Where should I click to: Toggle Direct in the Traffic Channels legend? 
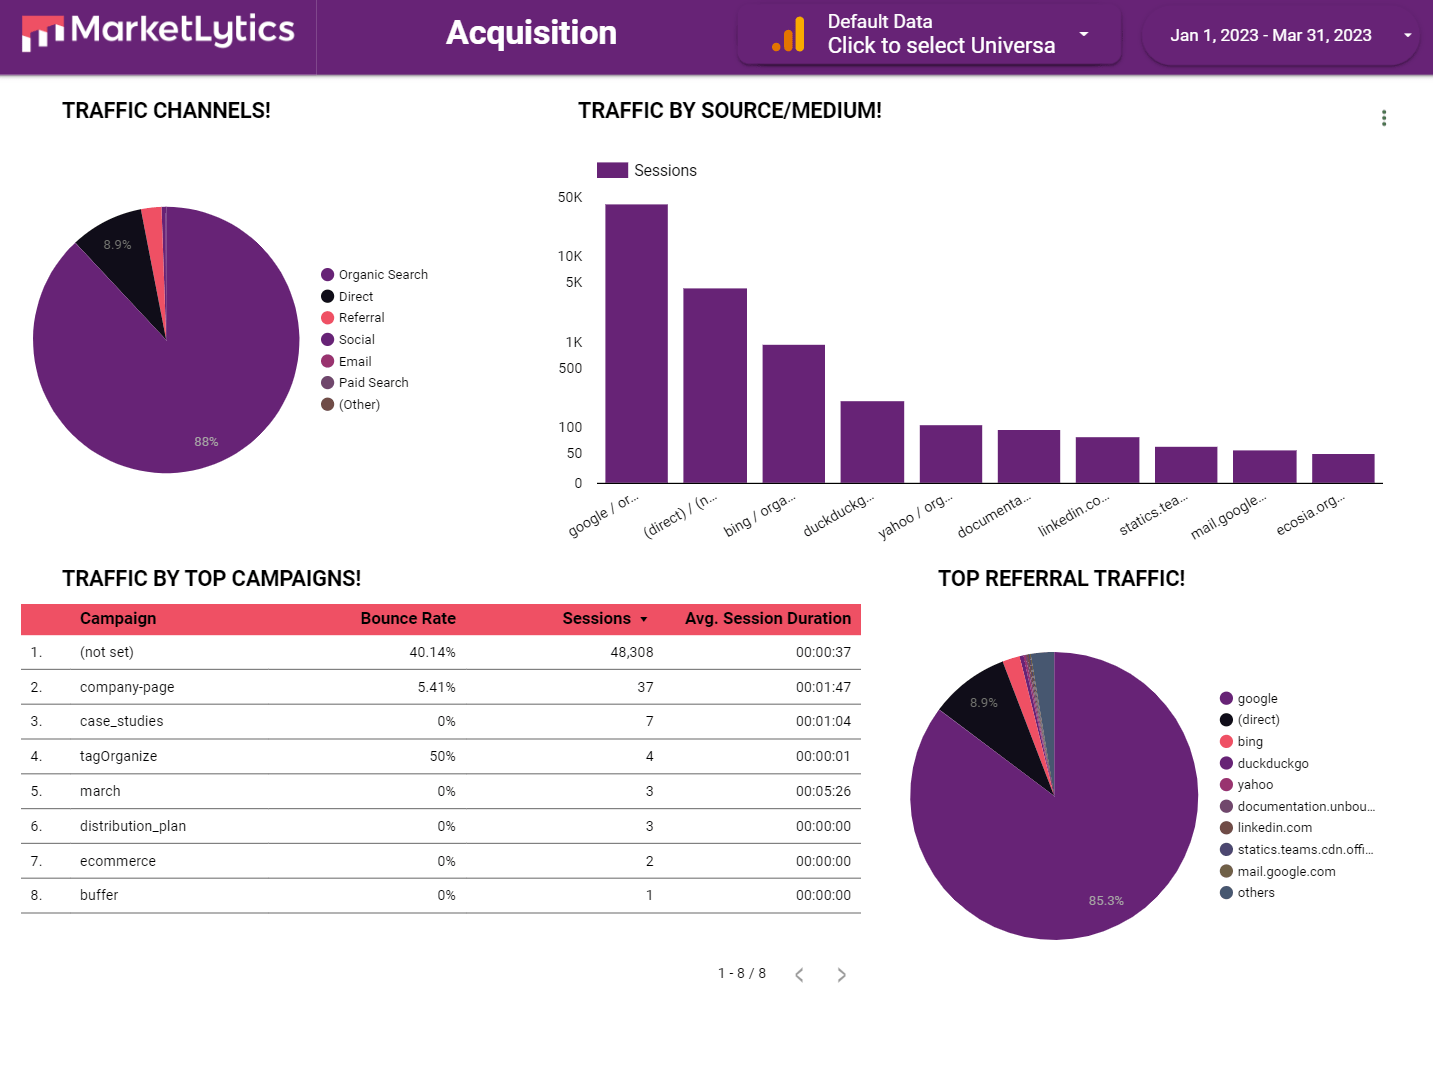click(x=348, y=296)
